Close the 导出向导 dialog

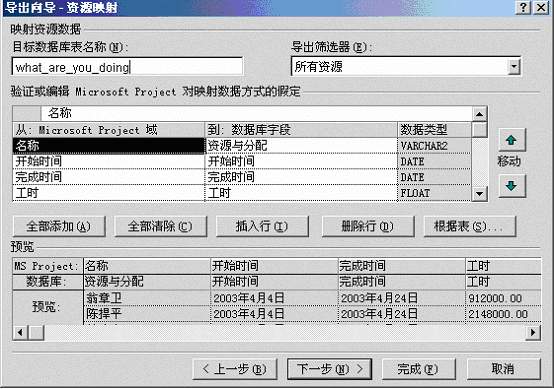point(541,7)
